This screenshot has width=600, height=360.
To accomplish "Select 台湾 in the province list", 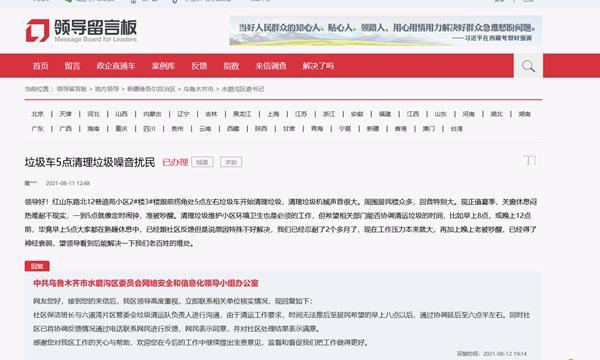I will [x=457, y=129].
